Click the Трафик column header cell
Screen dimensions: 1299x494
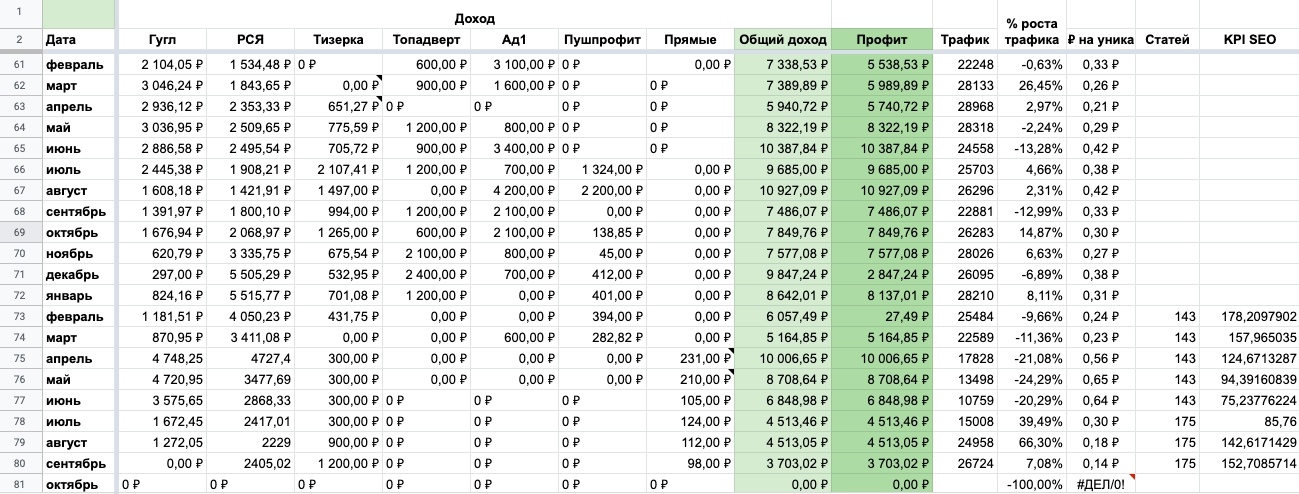point(965,40)
